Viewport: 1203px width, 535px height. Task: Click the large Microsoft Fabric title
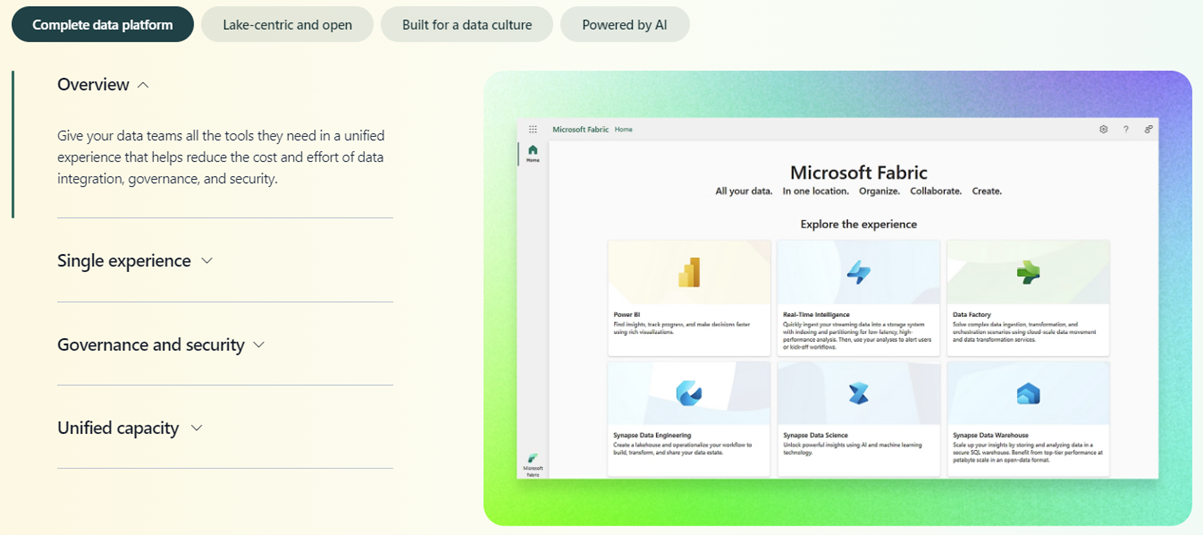(x=859, y=172)
